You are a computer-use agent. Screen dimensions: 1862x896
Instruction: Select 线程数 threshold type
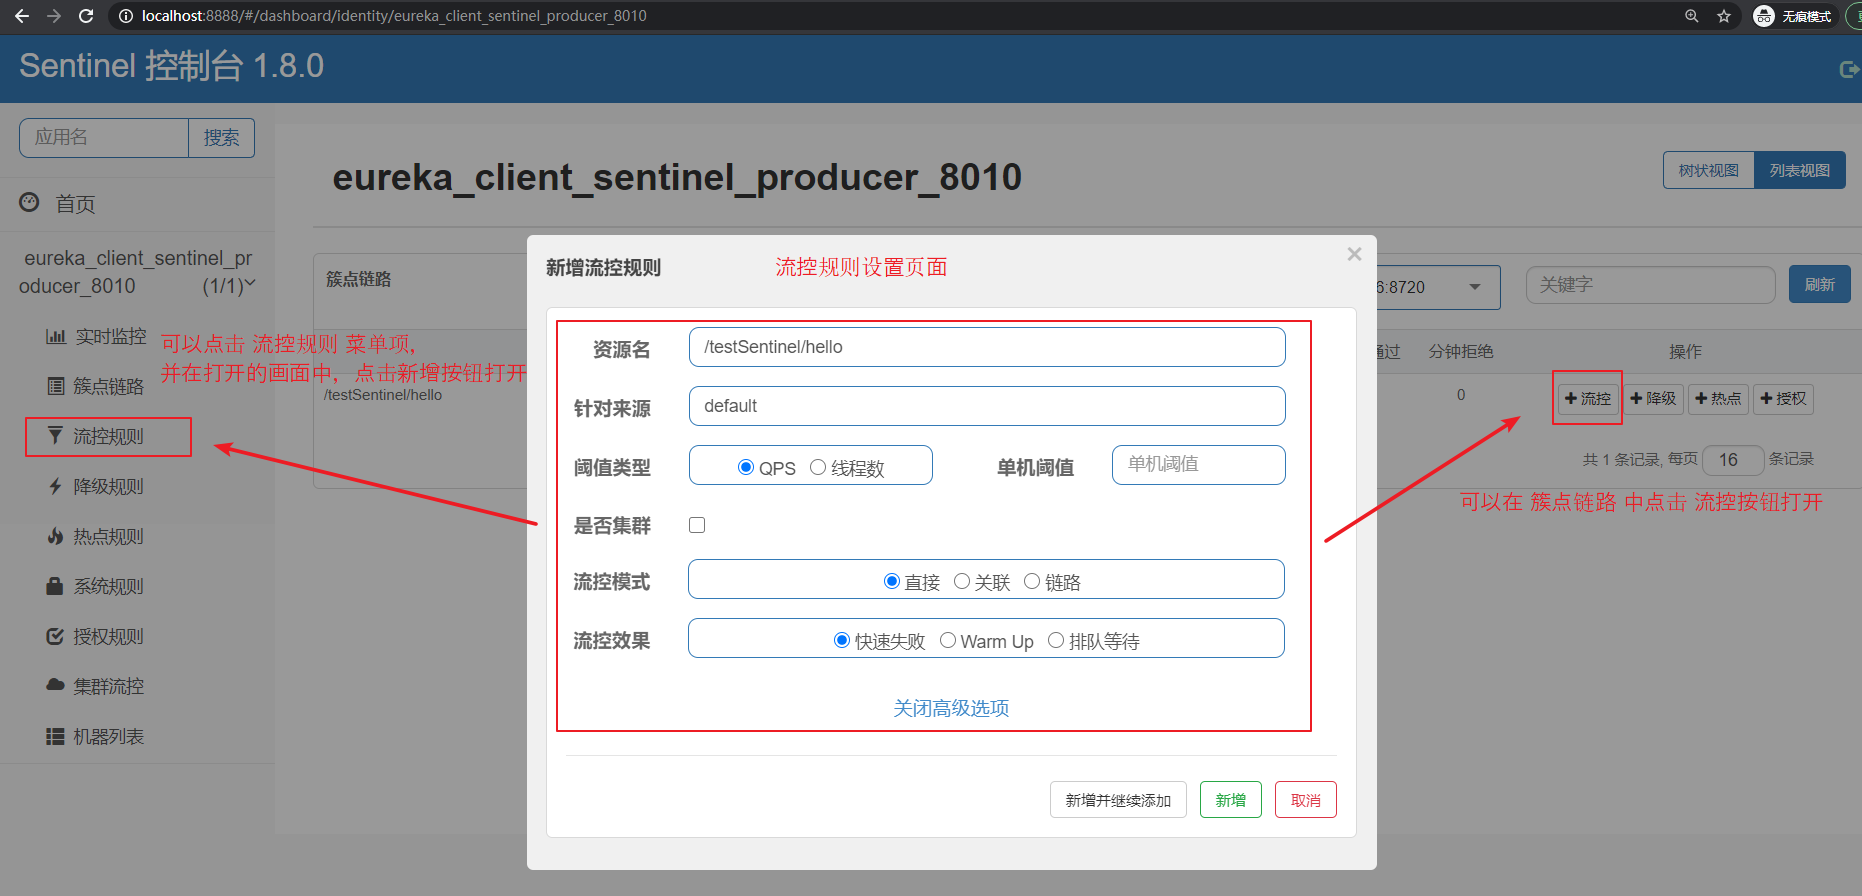[x=818, y=467]
